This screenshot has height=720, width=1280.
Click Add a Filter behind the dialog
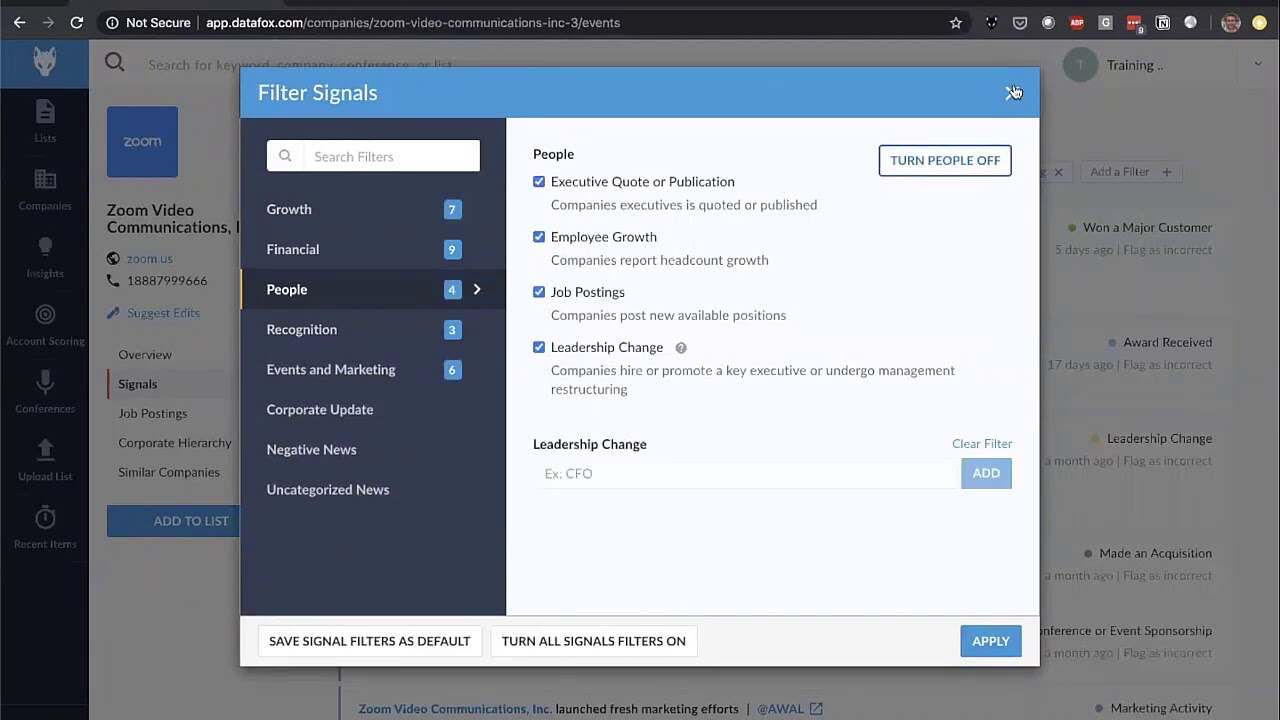[x=1130, y=172]
